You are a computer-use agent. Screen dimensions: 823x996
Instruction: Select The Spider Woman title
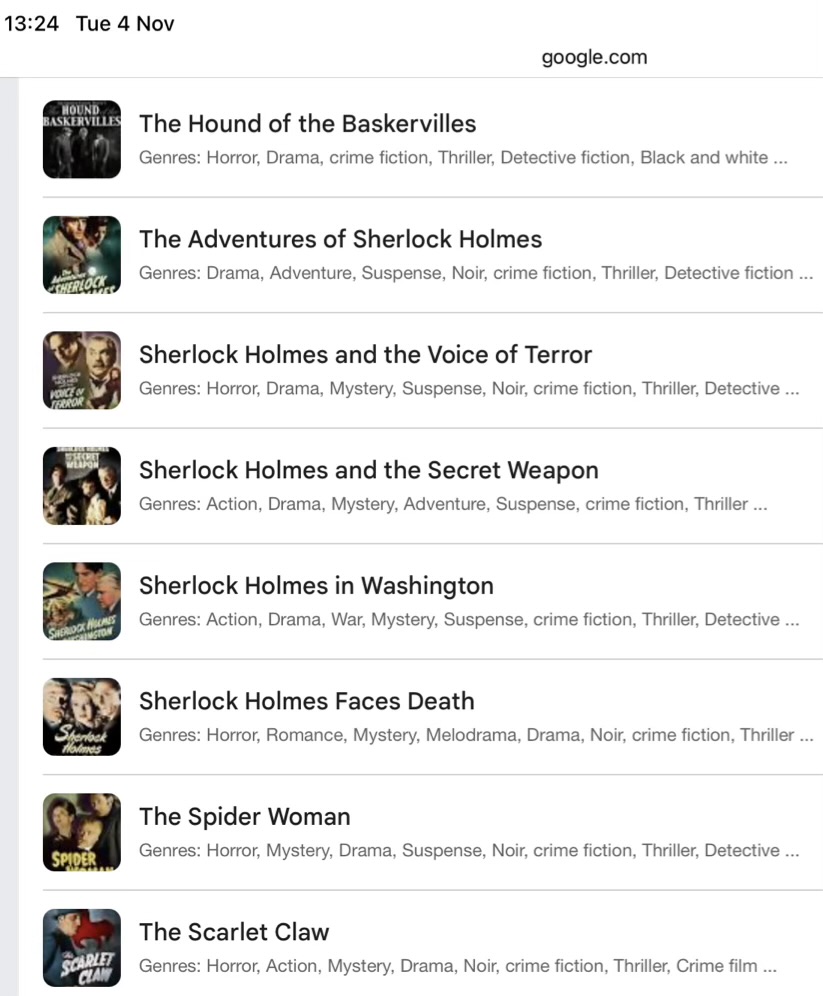pyautogui.click(x=244, y=817)
